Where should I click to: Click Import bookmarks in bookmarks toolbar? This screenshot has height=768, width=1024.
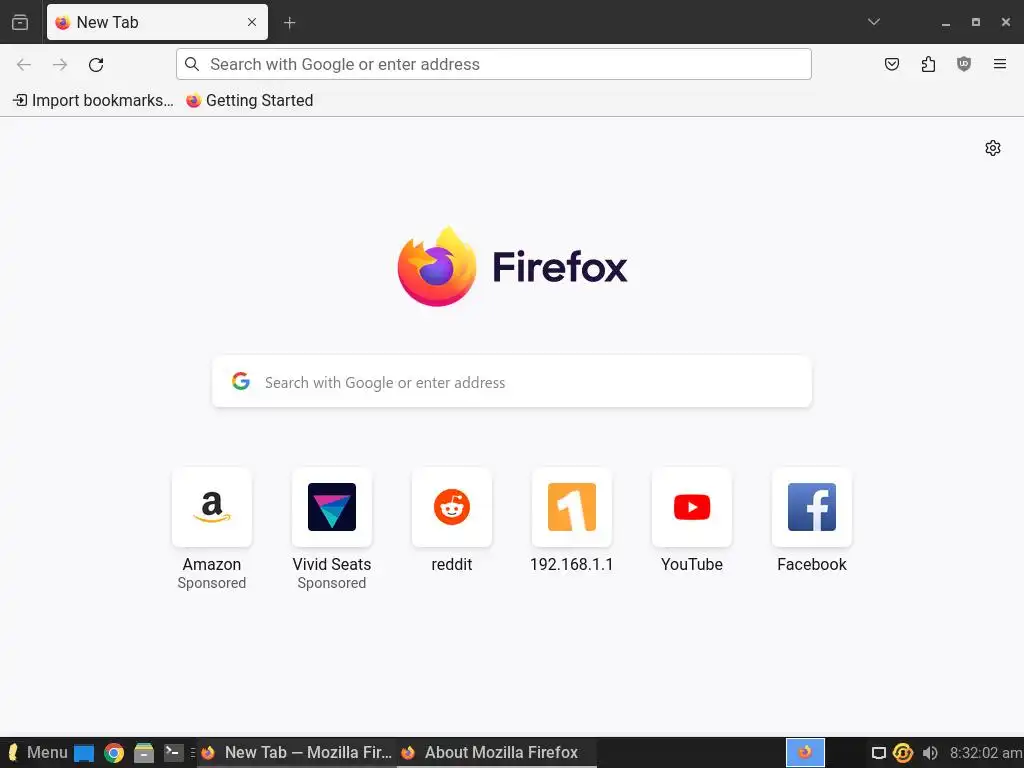pos(93,100)
